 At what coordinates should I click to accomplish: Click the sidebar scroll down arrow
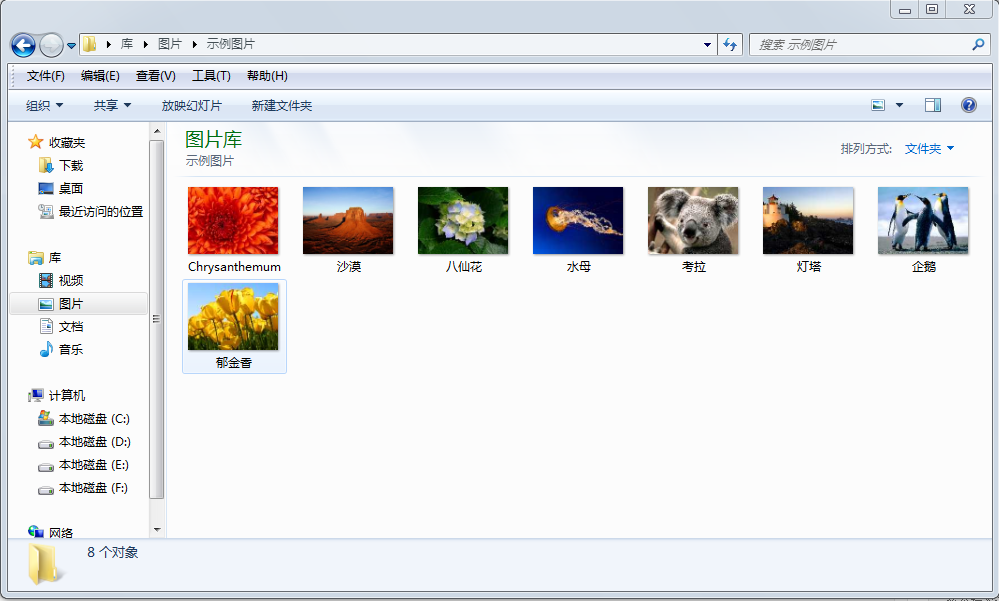tap(157, 530)
